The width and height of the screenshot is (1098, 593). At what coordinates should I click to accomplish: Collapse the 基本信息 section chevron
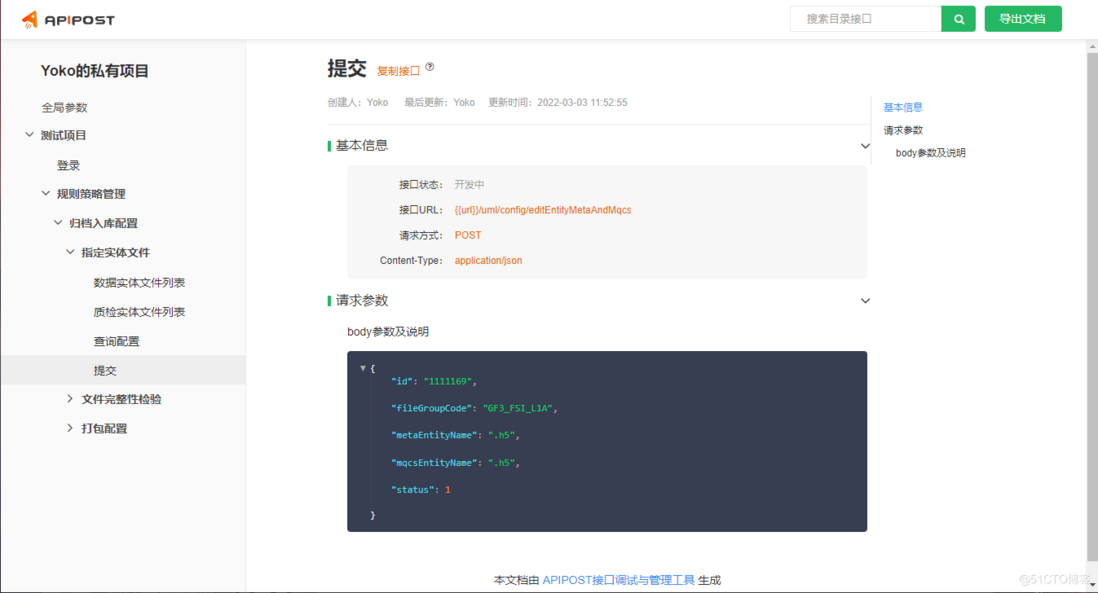[866, 146]
